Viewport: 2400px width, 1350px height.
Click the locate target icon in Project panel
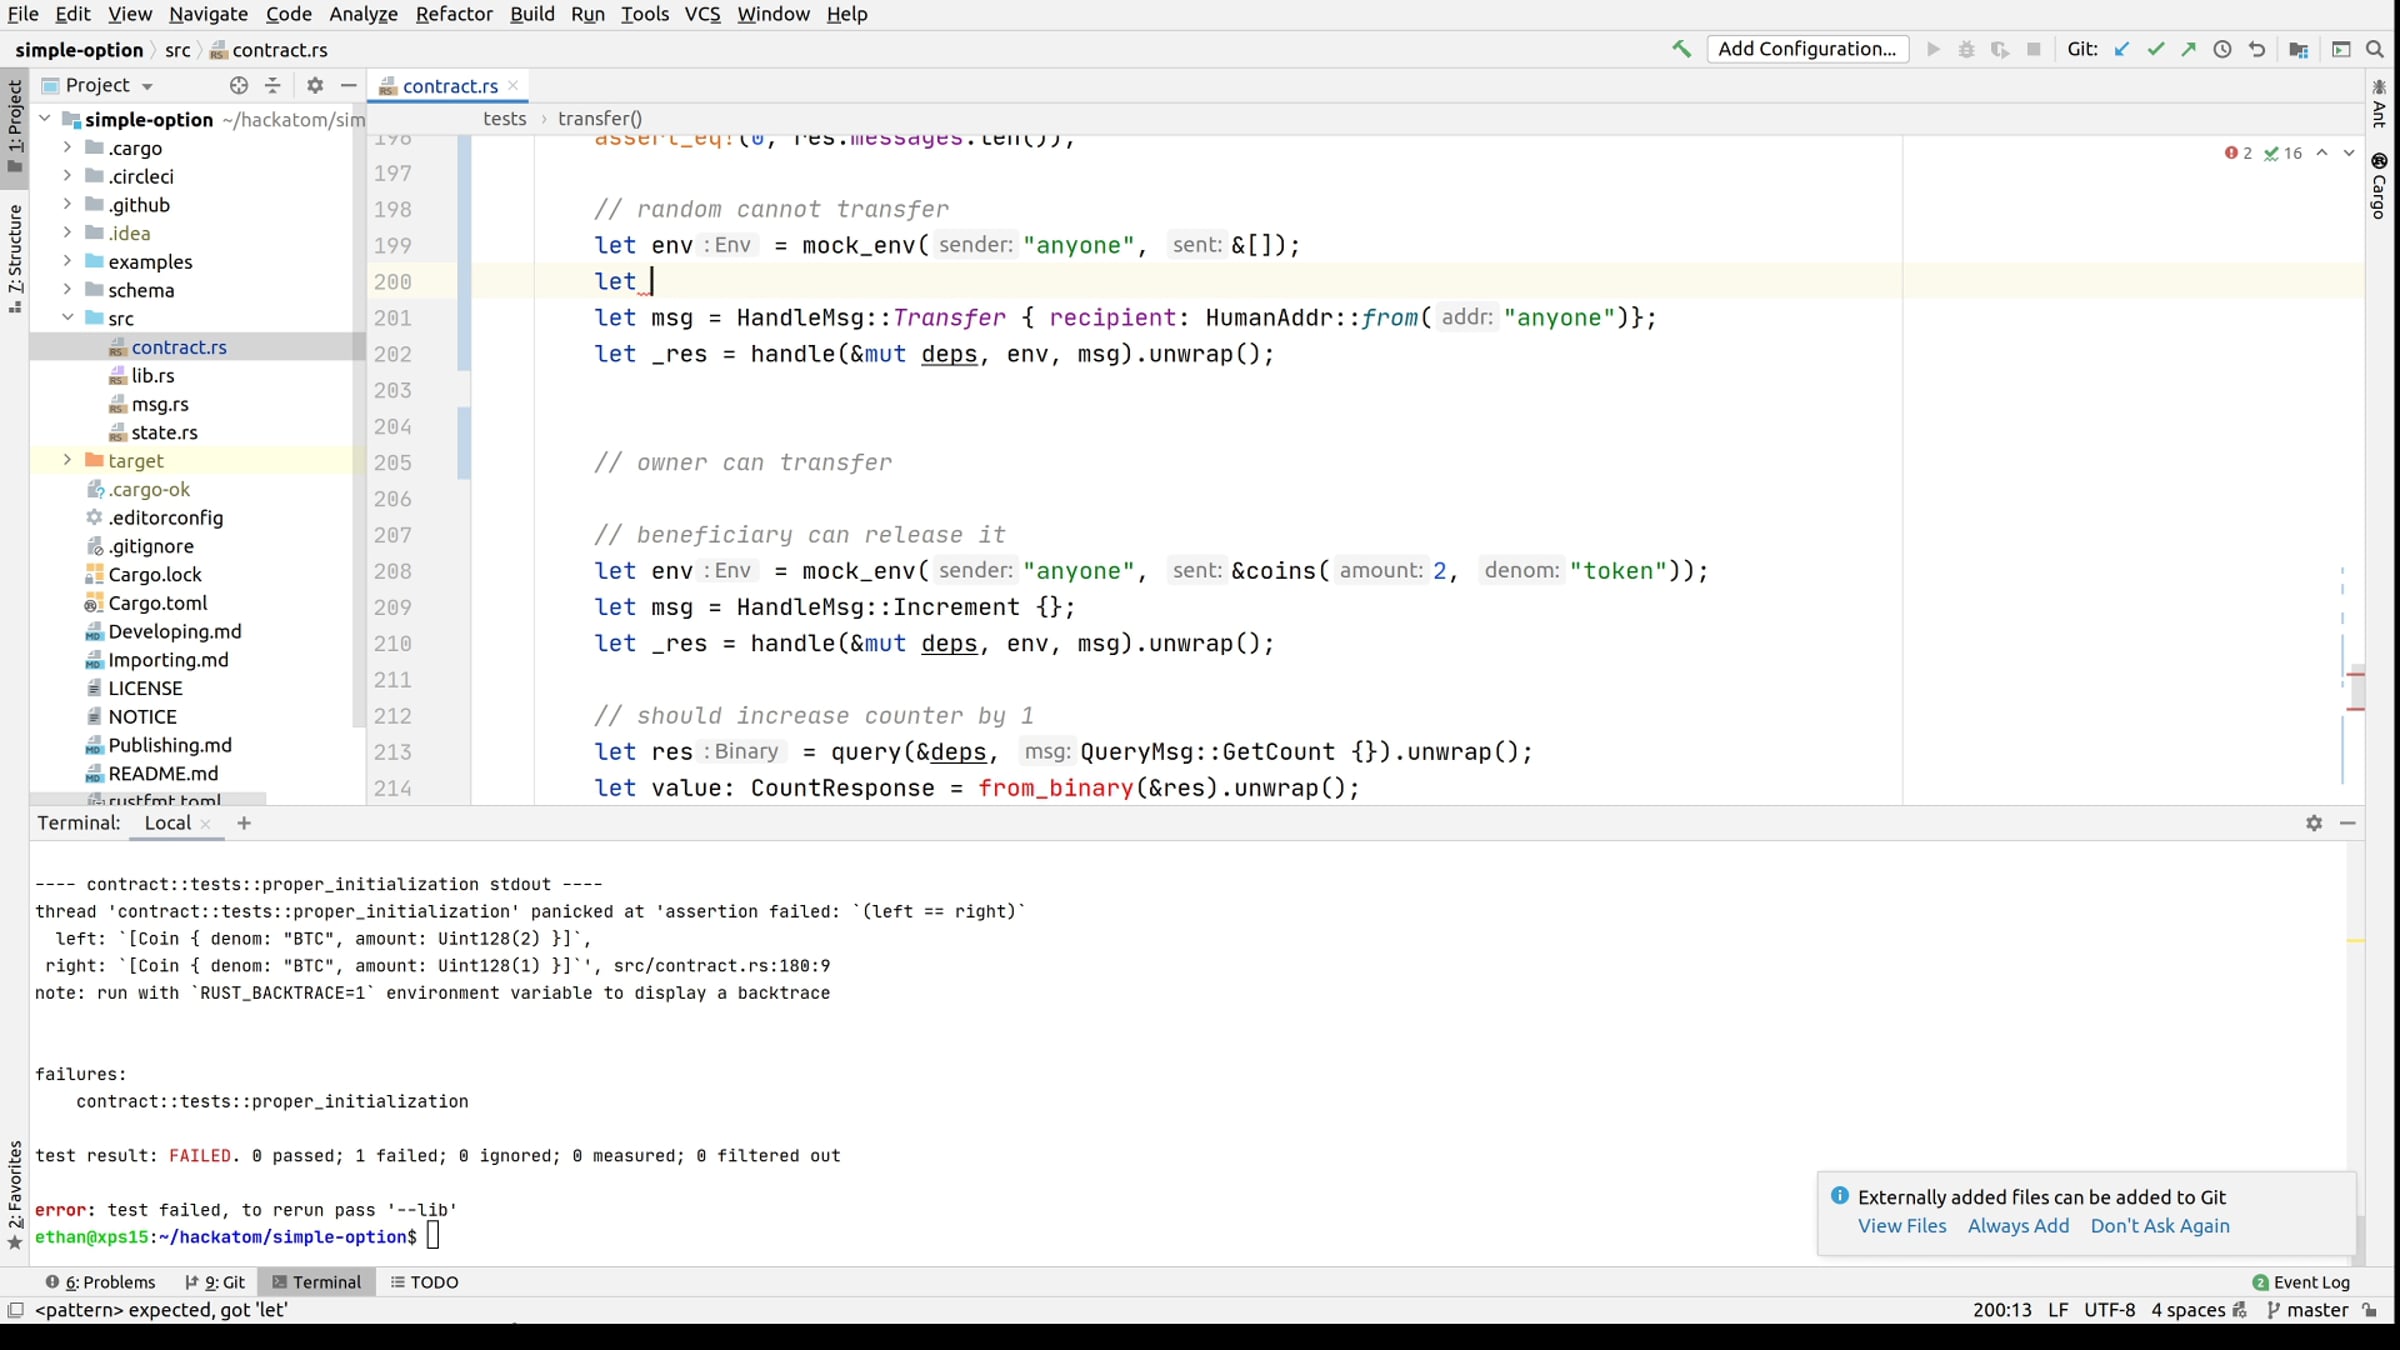238,85
